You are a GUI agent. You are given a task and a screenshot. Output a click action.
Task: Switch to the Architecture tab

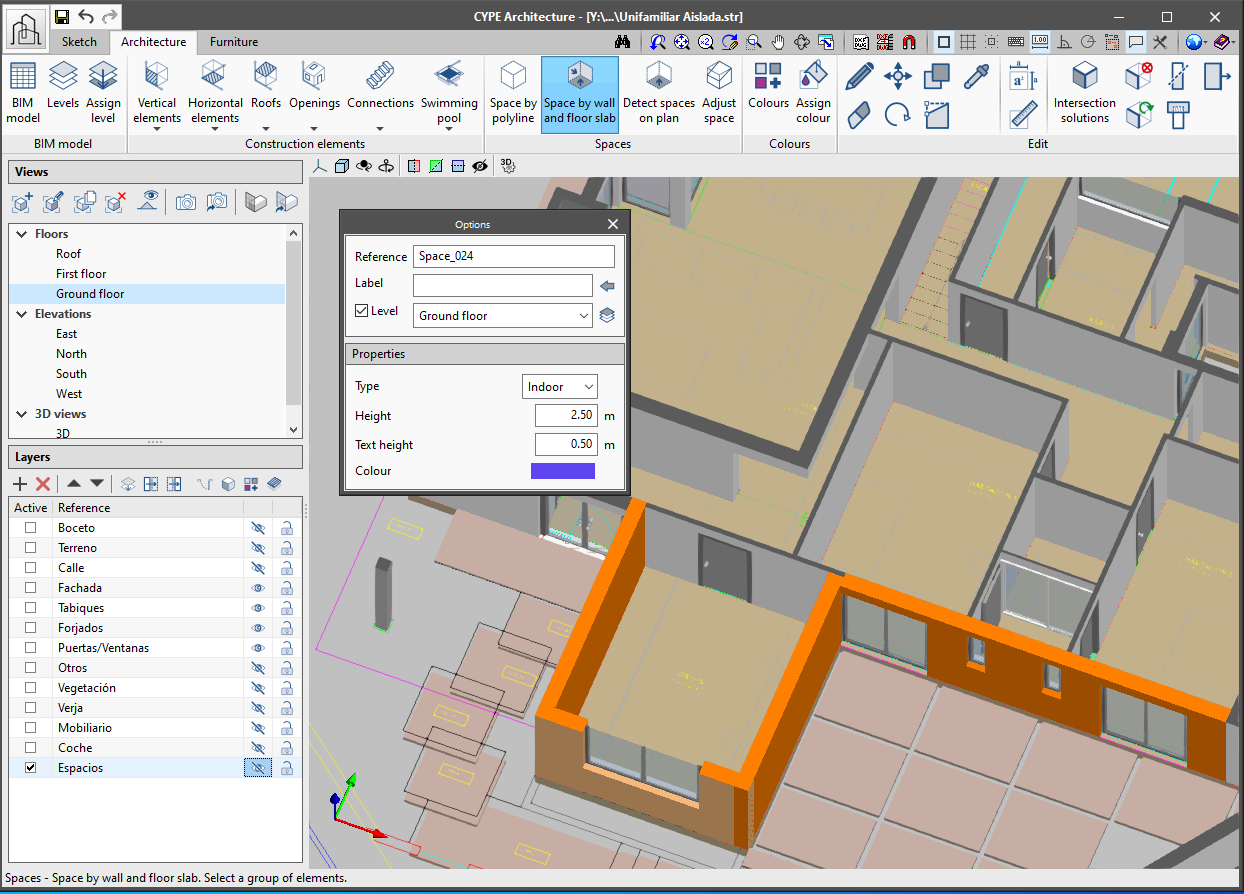coord(153,42)
